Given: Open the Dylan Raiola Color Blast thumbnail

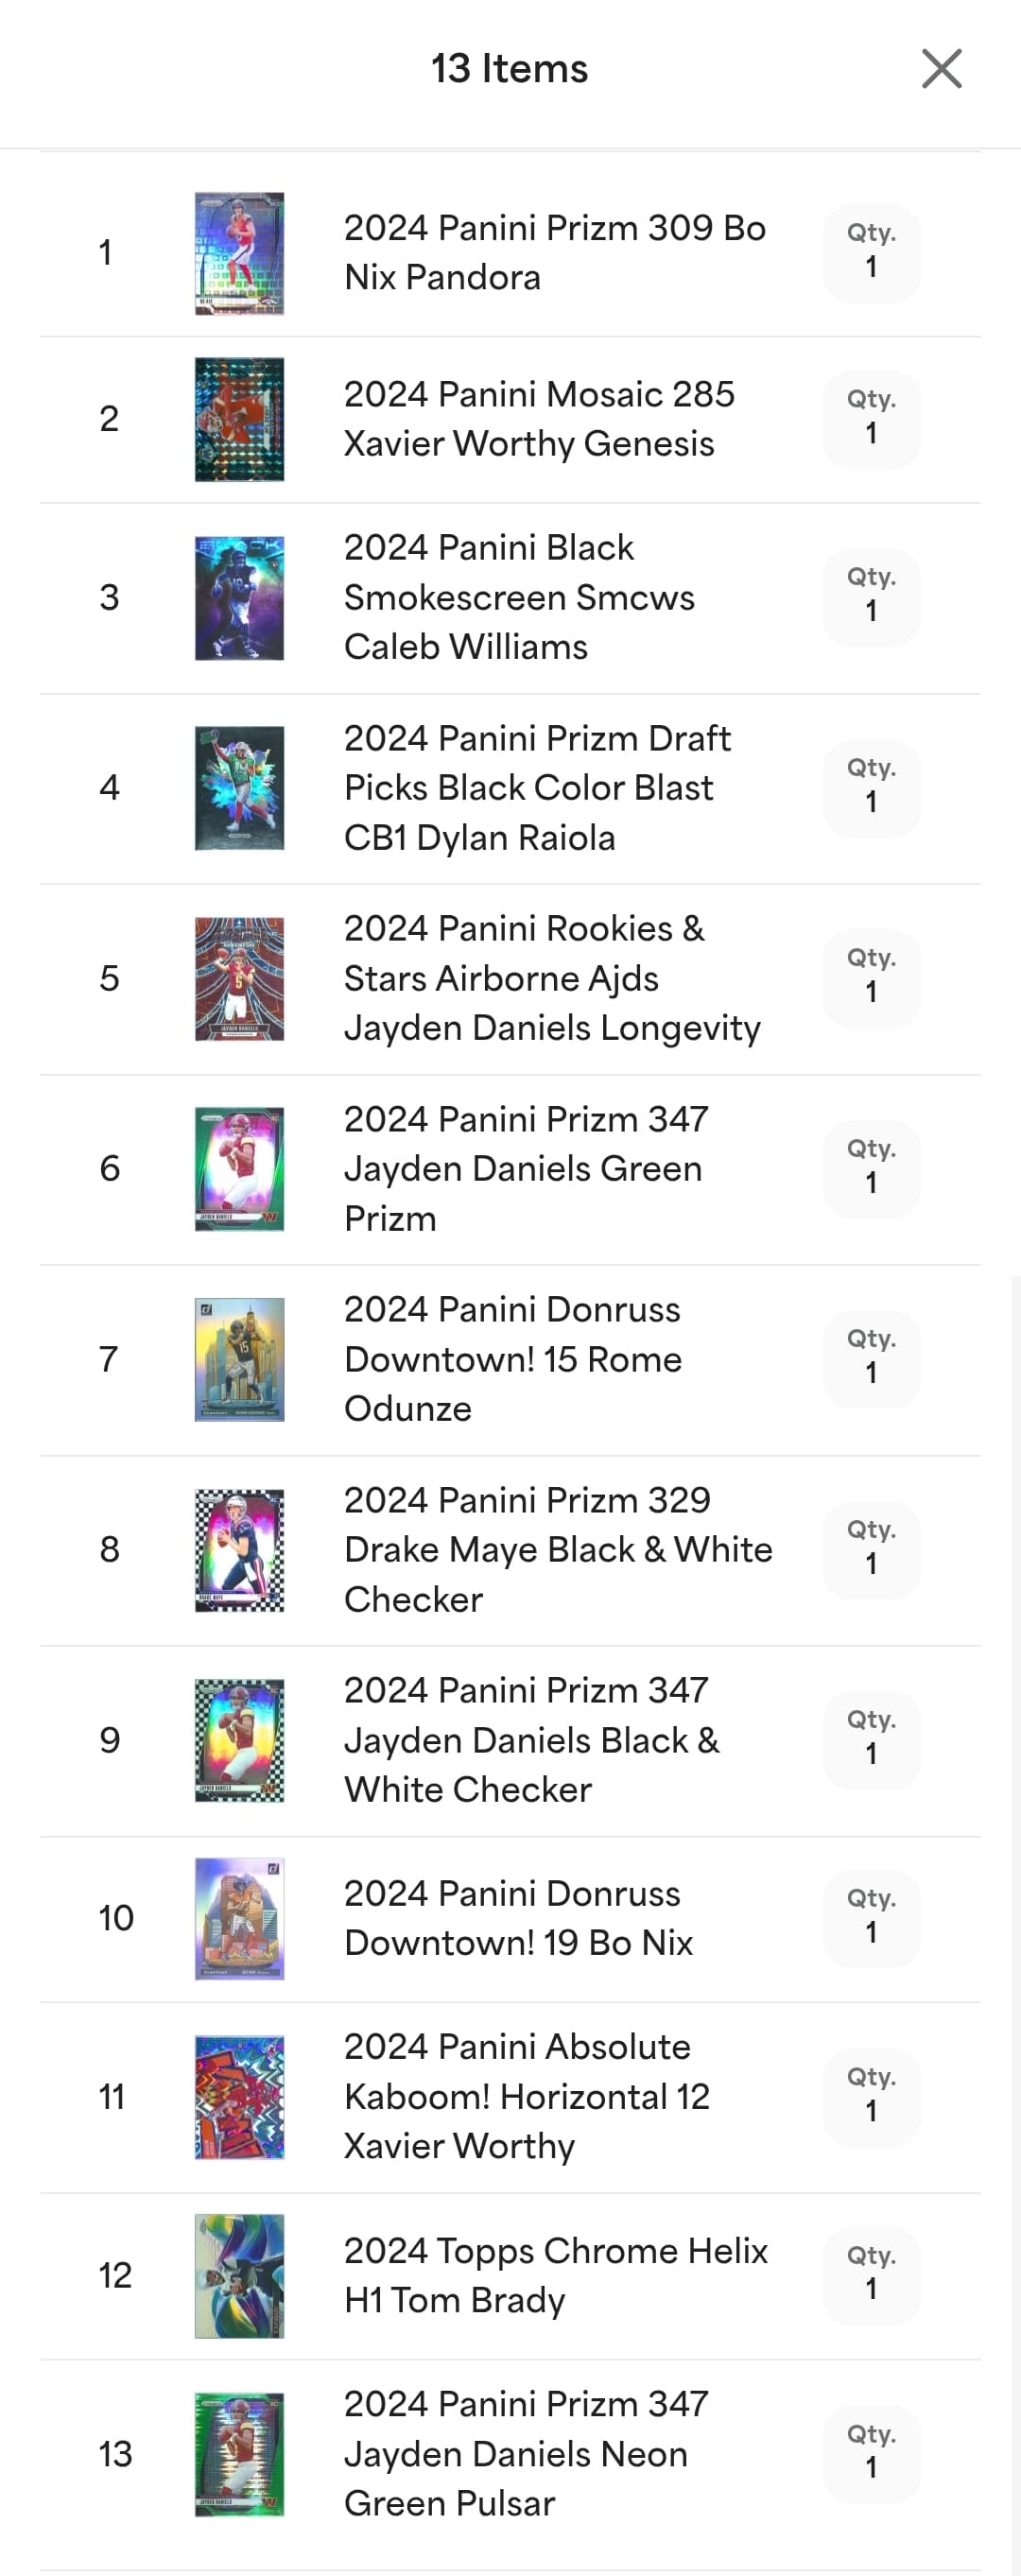Looking at the screenshot, I should [x=239, y=788].
